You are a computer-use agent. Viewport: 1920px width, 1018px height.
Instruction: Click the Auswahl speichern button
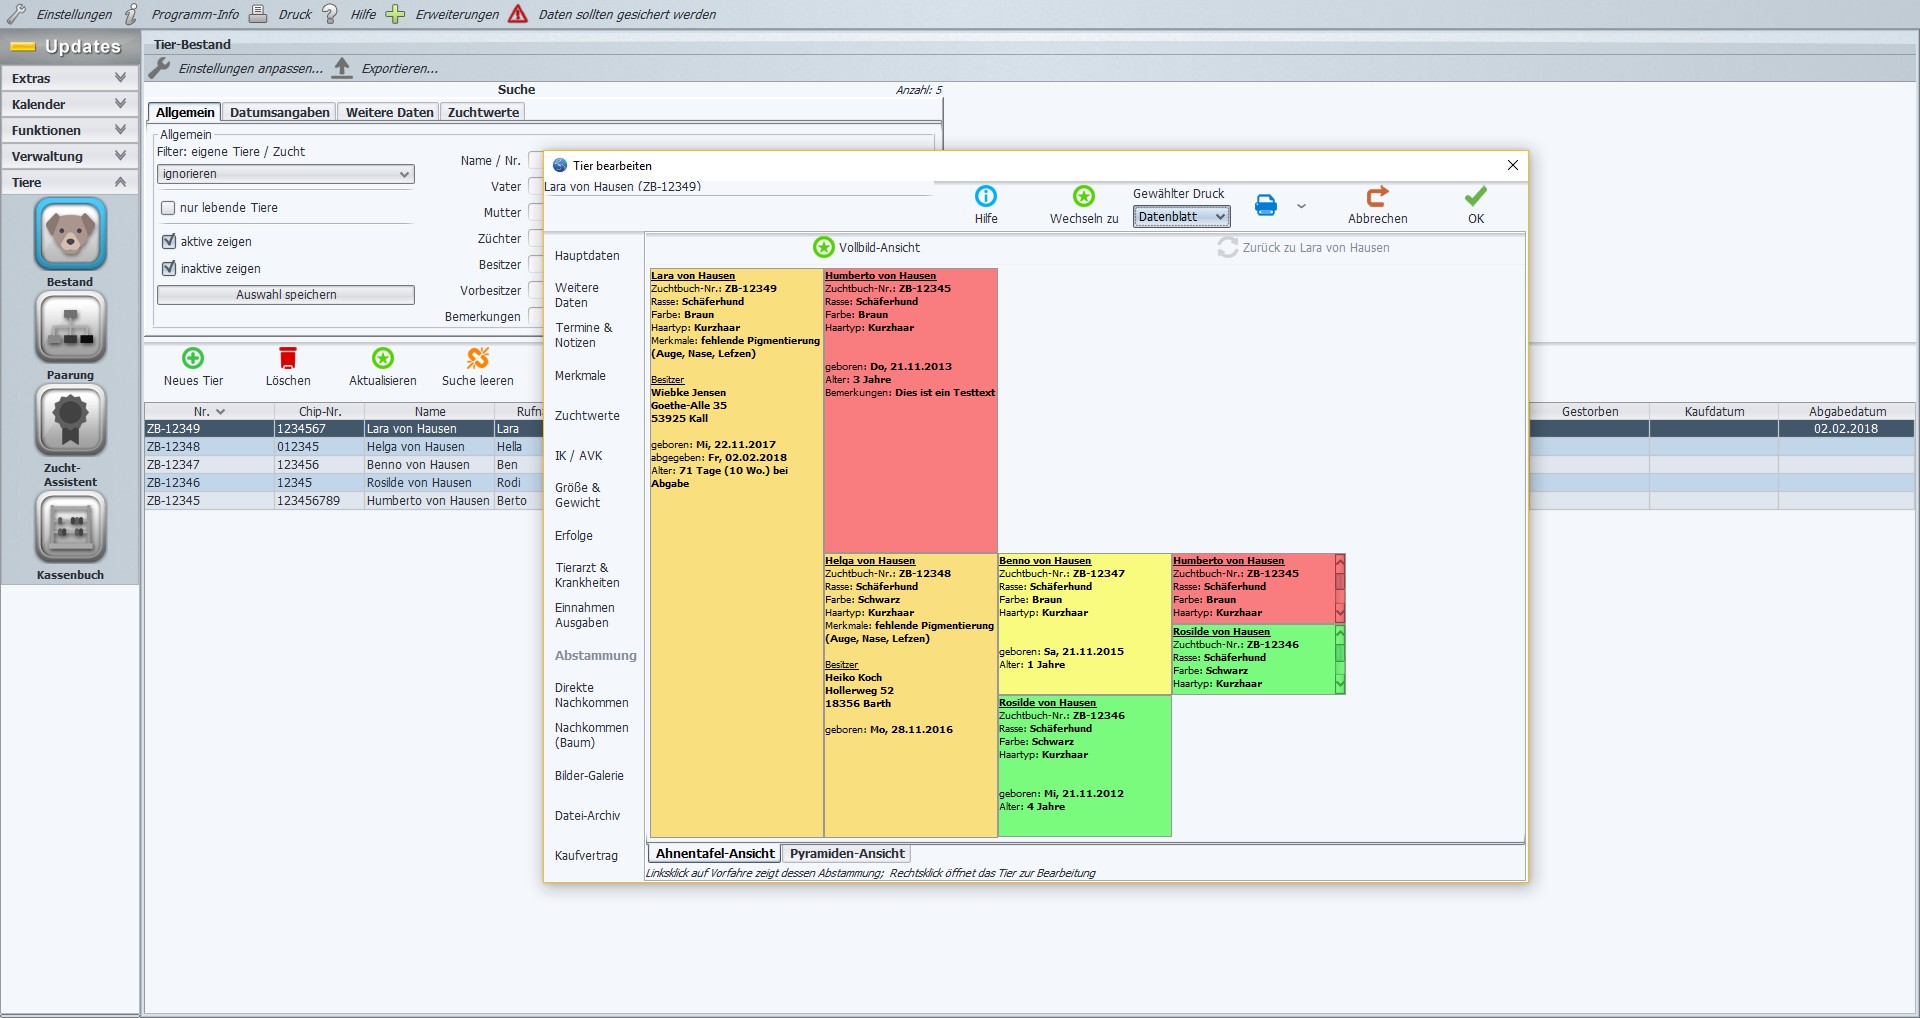pyautogui.click(x=285, y=295)
